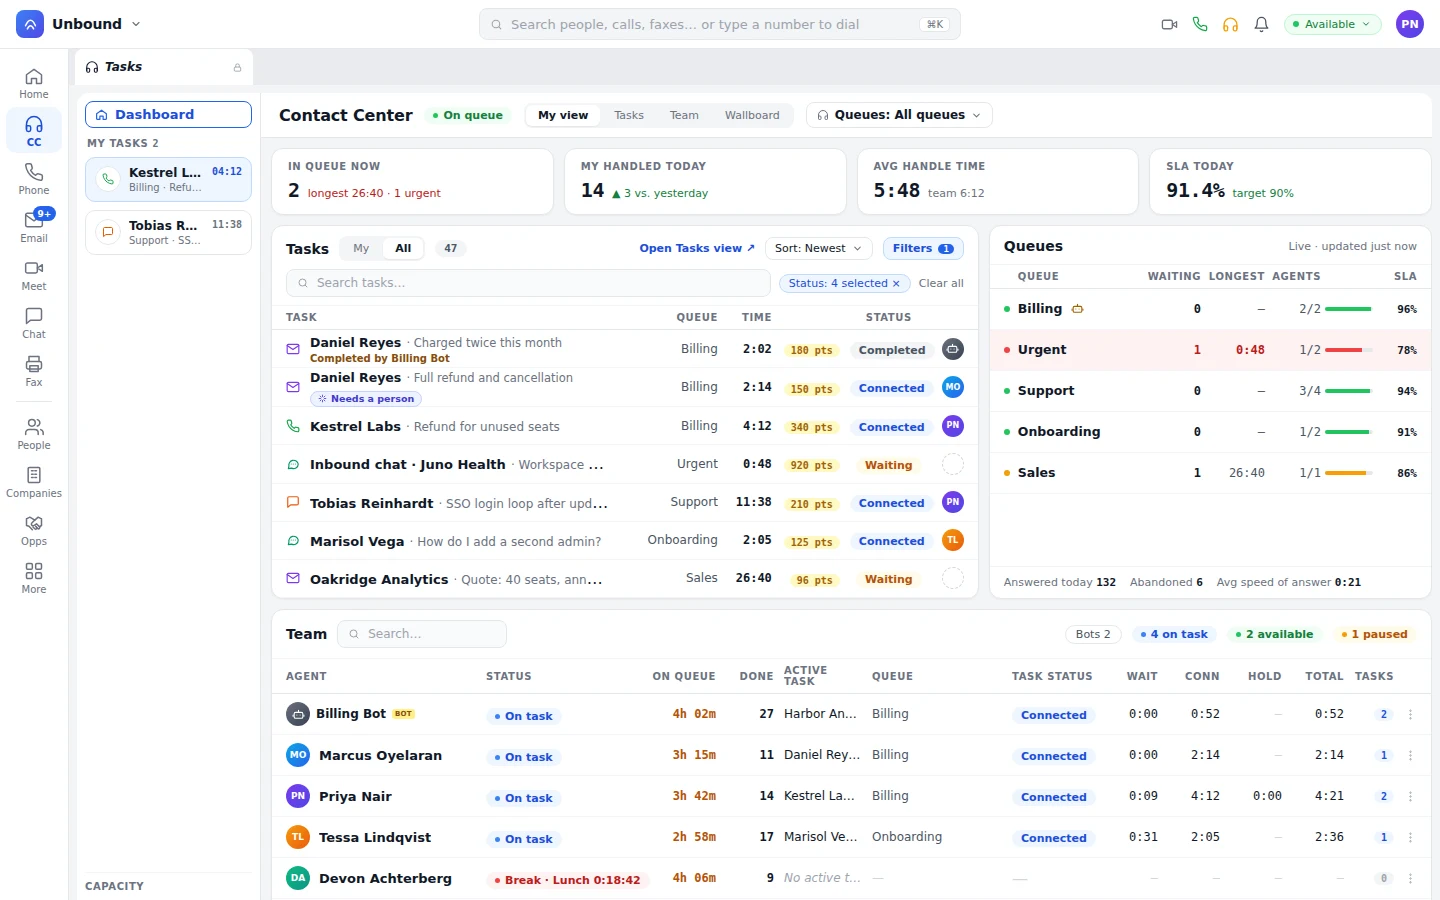This screenshot has height=900, width=1440.
Task: Open the row menu for Billing Bot
Action: point(1410,715)
